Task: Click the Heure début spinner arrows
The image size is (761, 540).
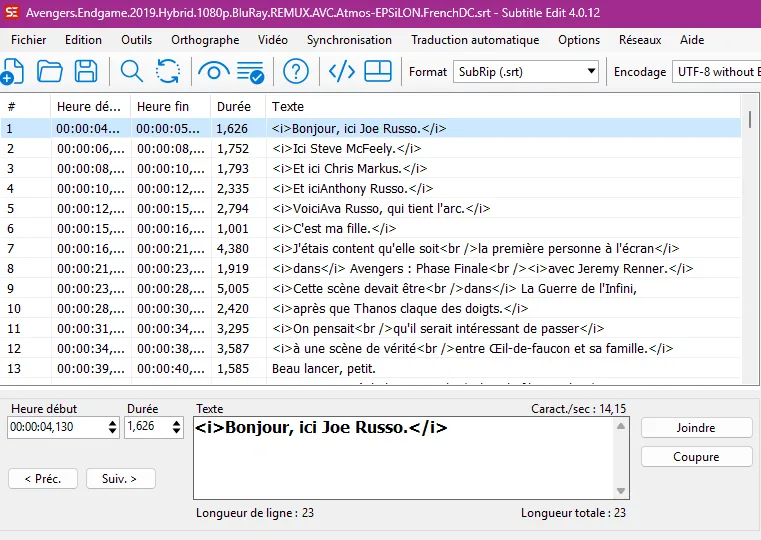Action: tap(113, 427)
